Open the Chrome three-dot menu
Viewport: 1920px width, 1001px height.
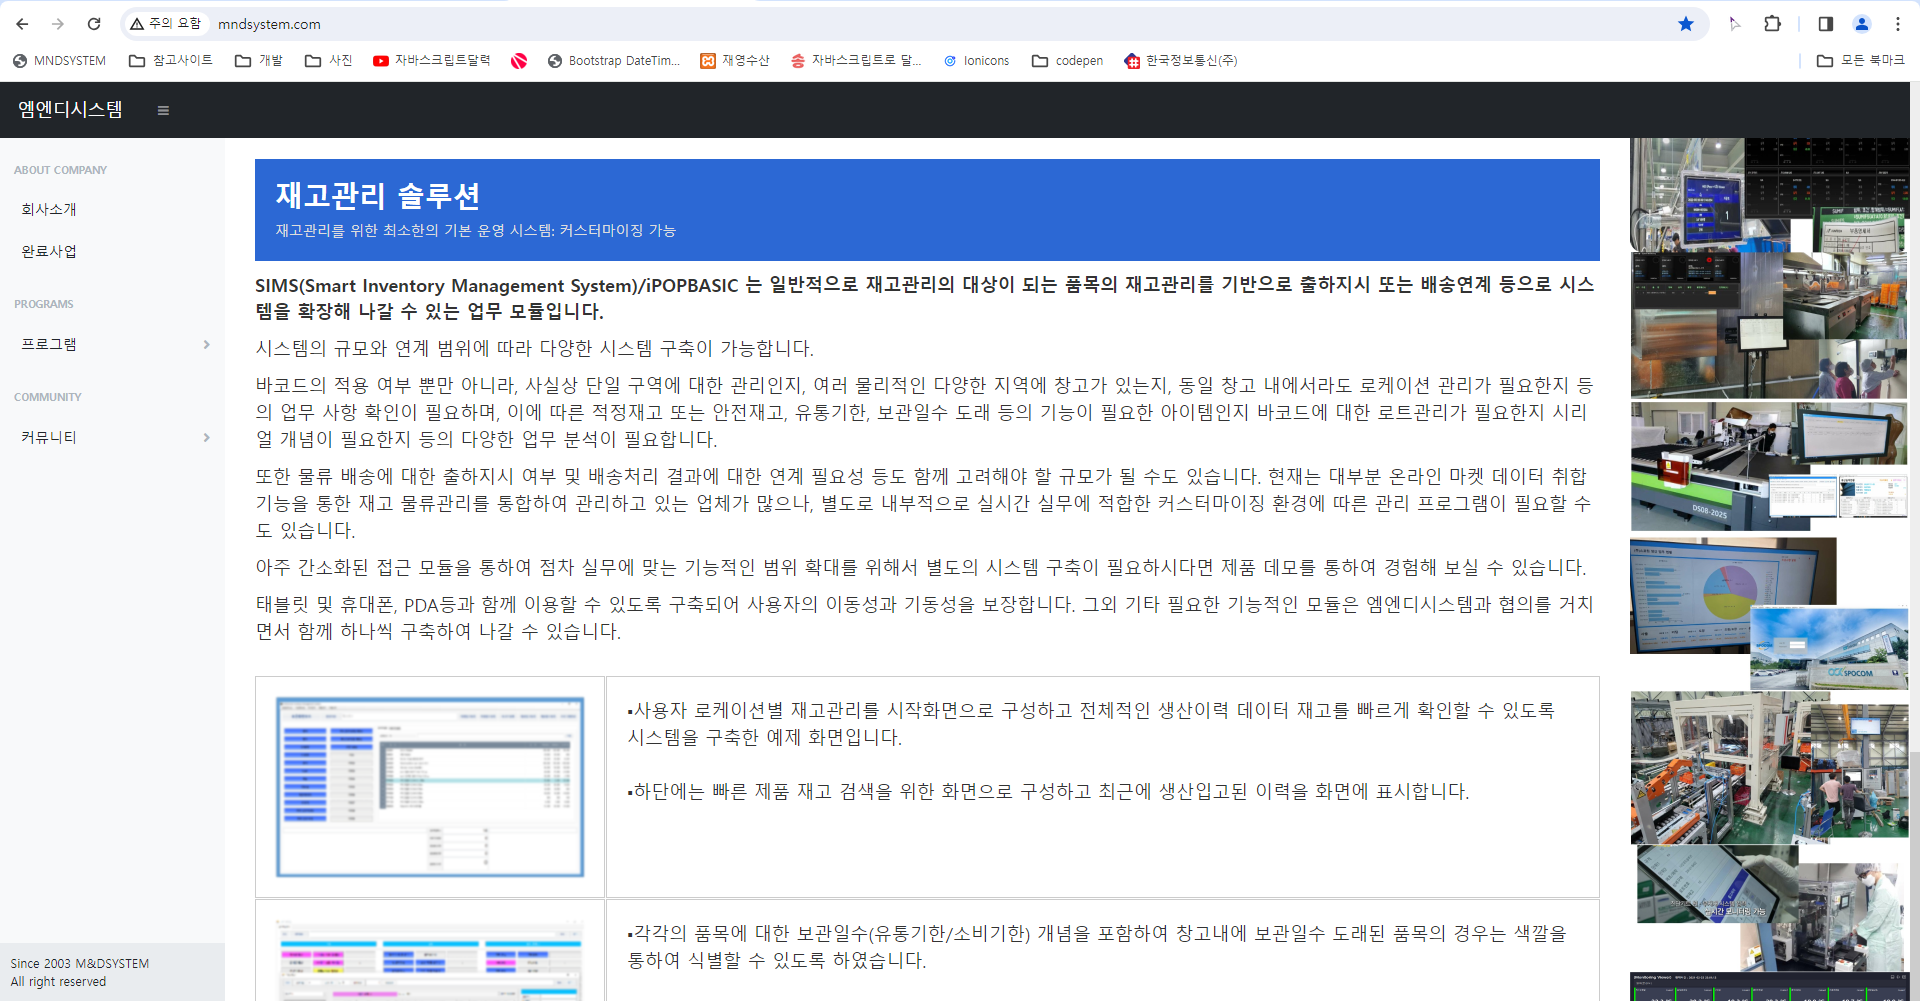coord(1898,24)
